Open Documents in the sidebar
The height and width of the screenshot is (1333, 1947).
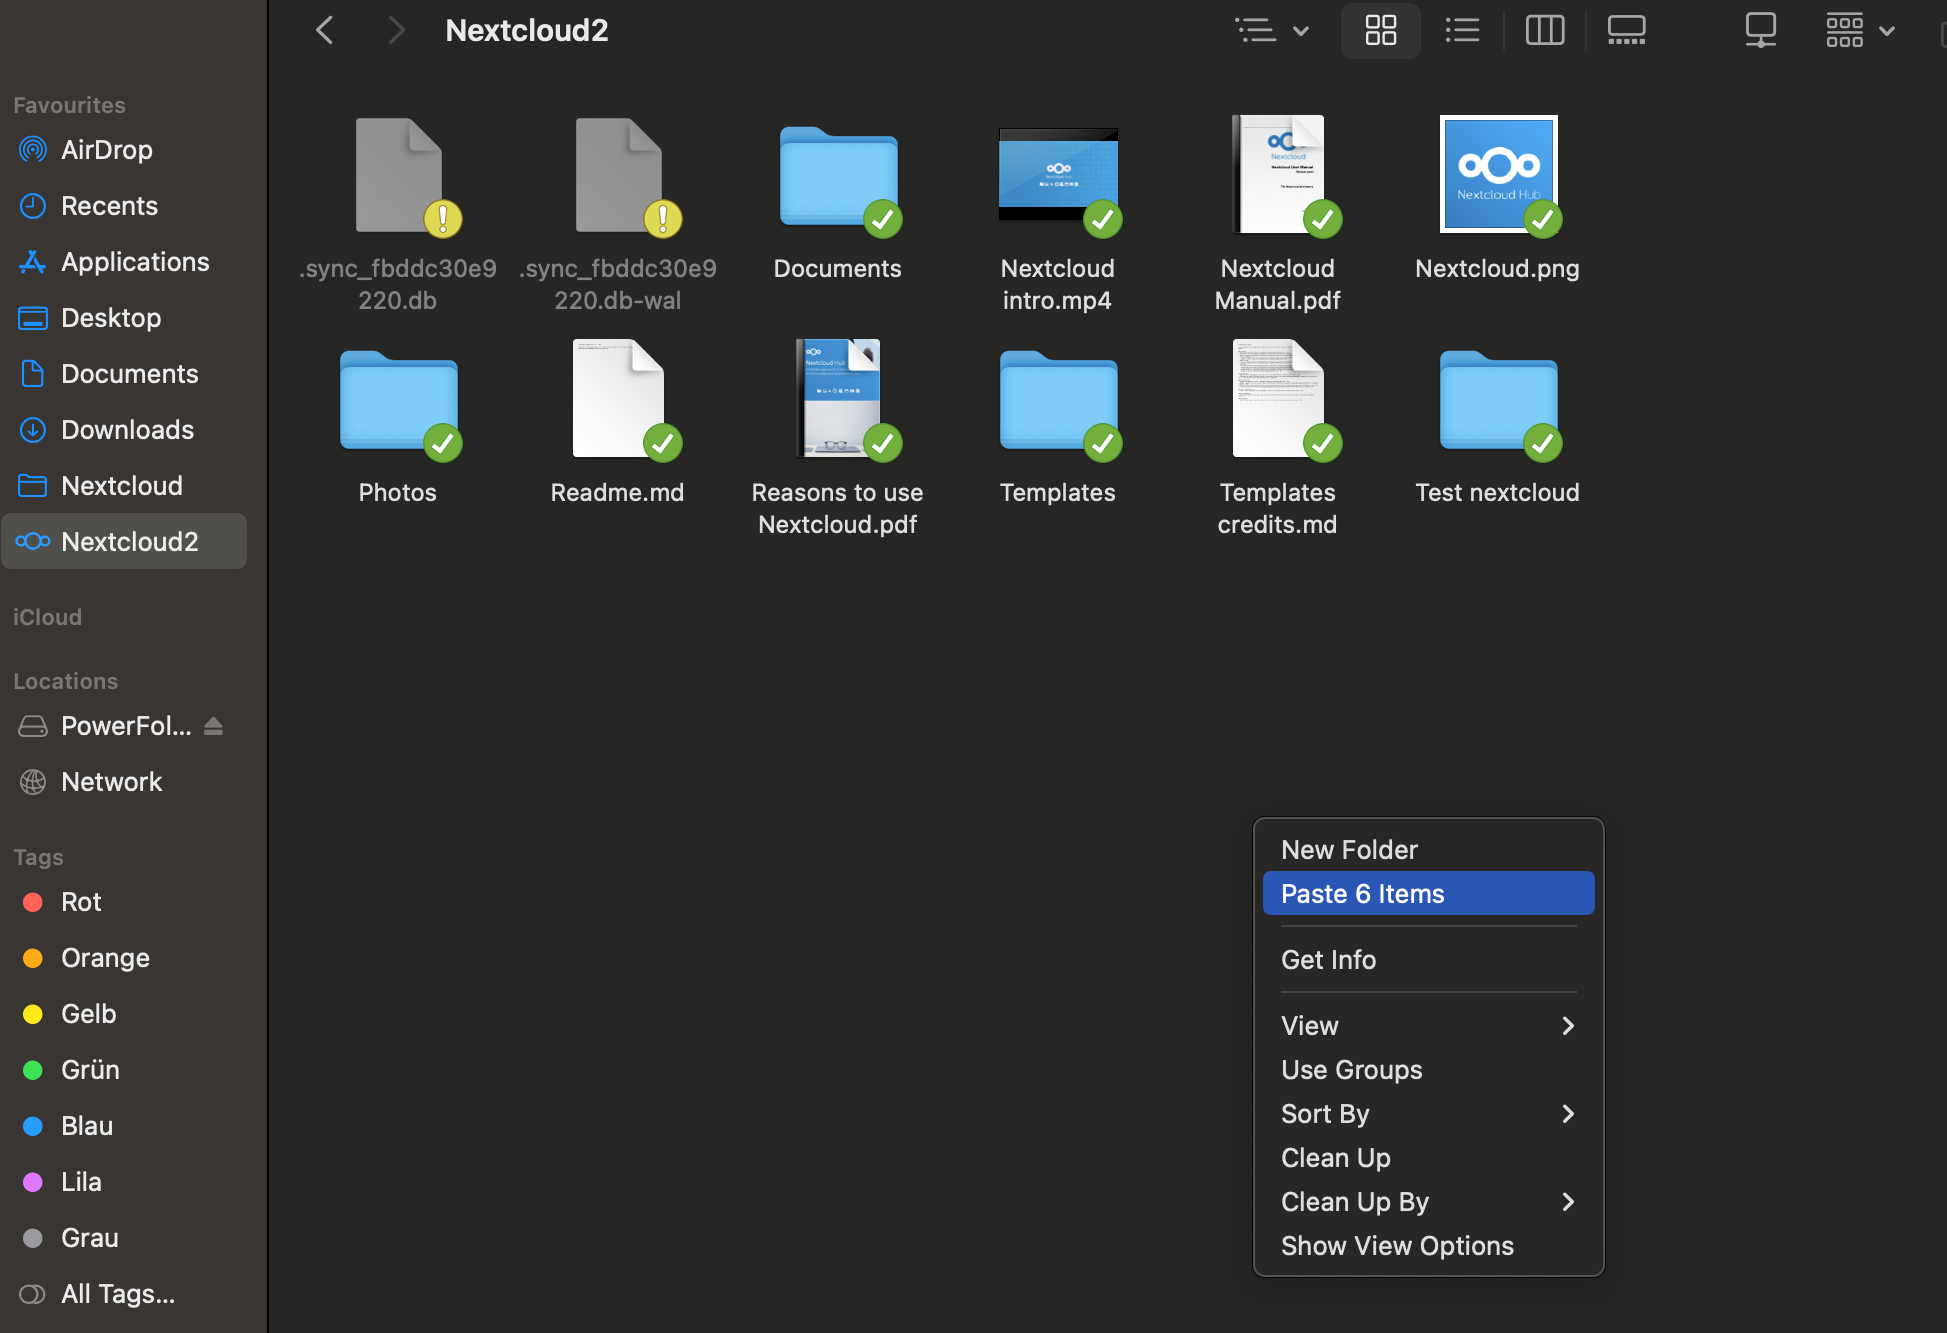[x=124, y=374]
